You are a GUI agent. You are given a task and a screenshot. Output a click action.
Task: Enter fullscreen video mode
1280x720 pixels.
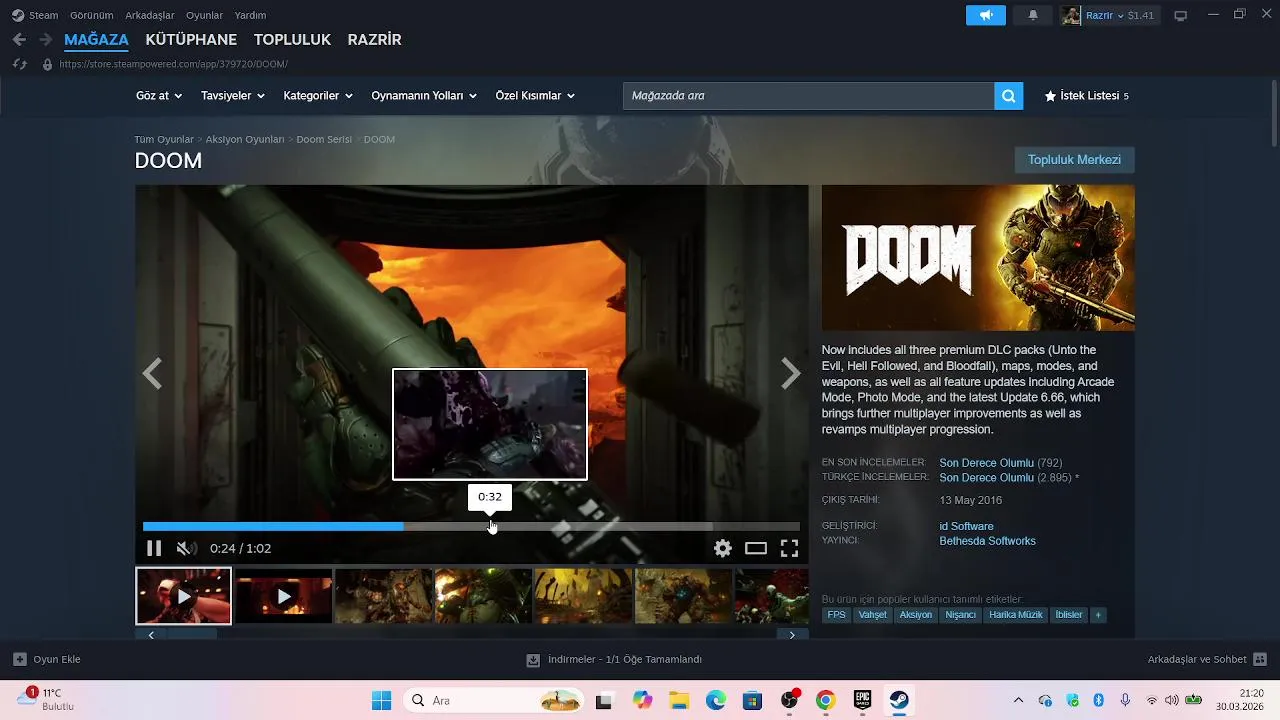(x=789, y=548)
